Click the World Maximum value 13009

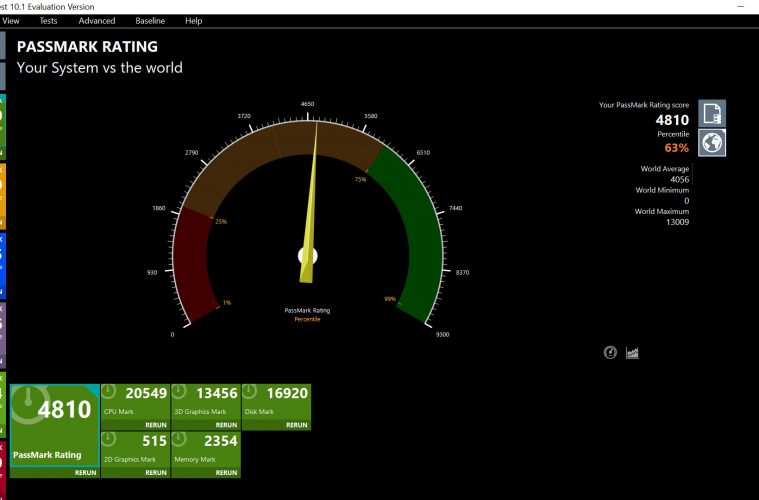click(678, 222)
